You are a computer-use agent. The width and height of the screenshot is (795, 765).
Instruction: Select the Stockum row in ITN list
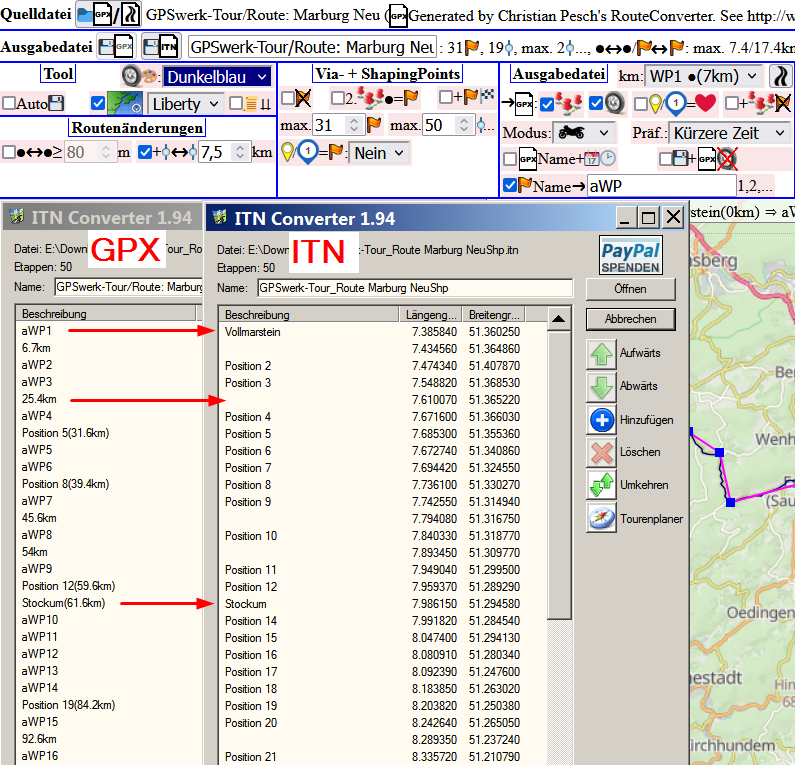pyautogui.click(x=246, y=604)
